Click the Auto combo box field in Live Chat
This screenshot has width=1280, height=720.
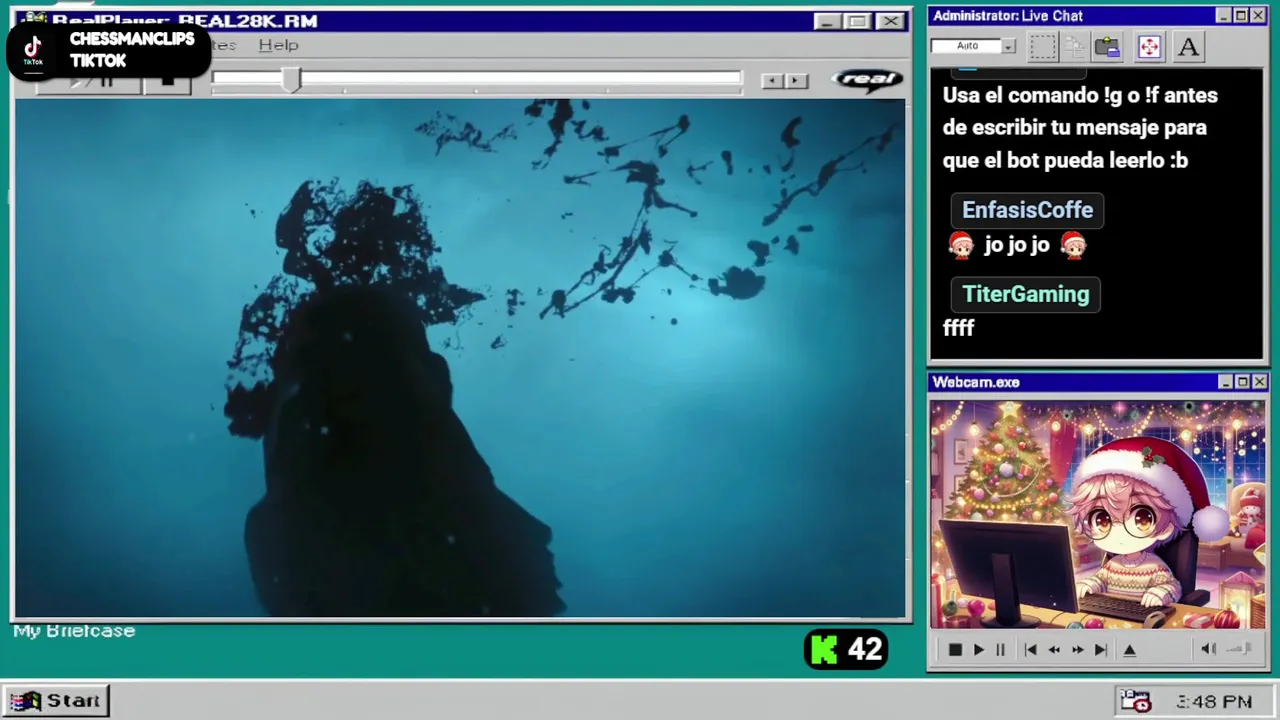point(973,46)
